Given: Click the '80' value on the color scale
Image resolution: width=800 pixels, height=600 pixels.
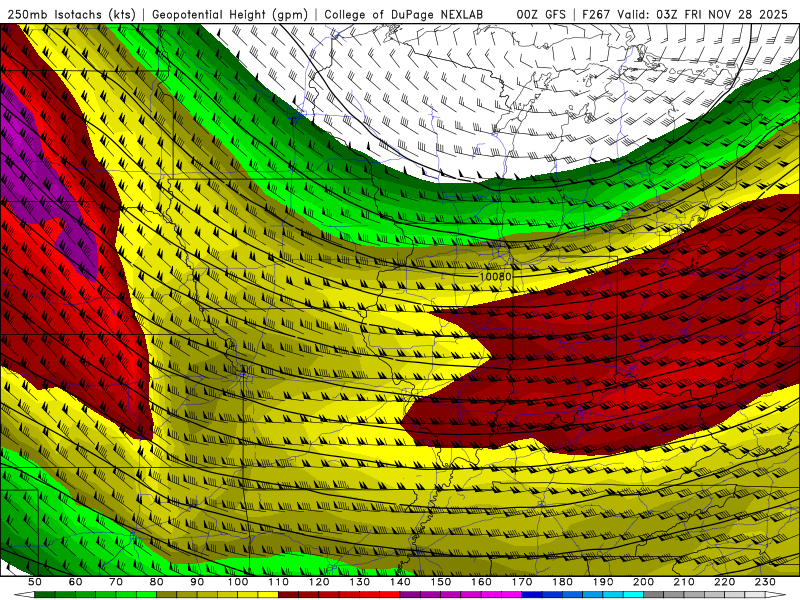Looking at the screenshot, I should (x=157, y=582).
